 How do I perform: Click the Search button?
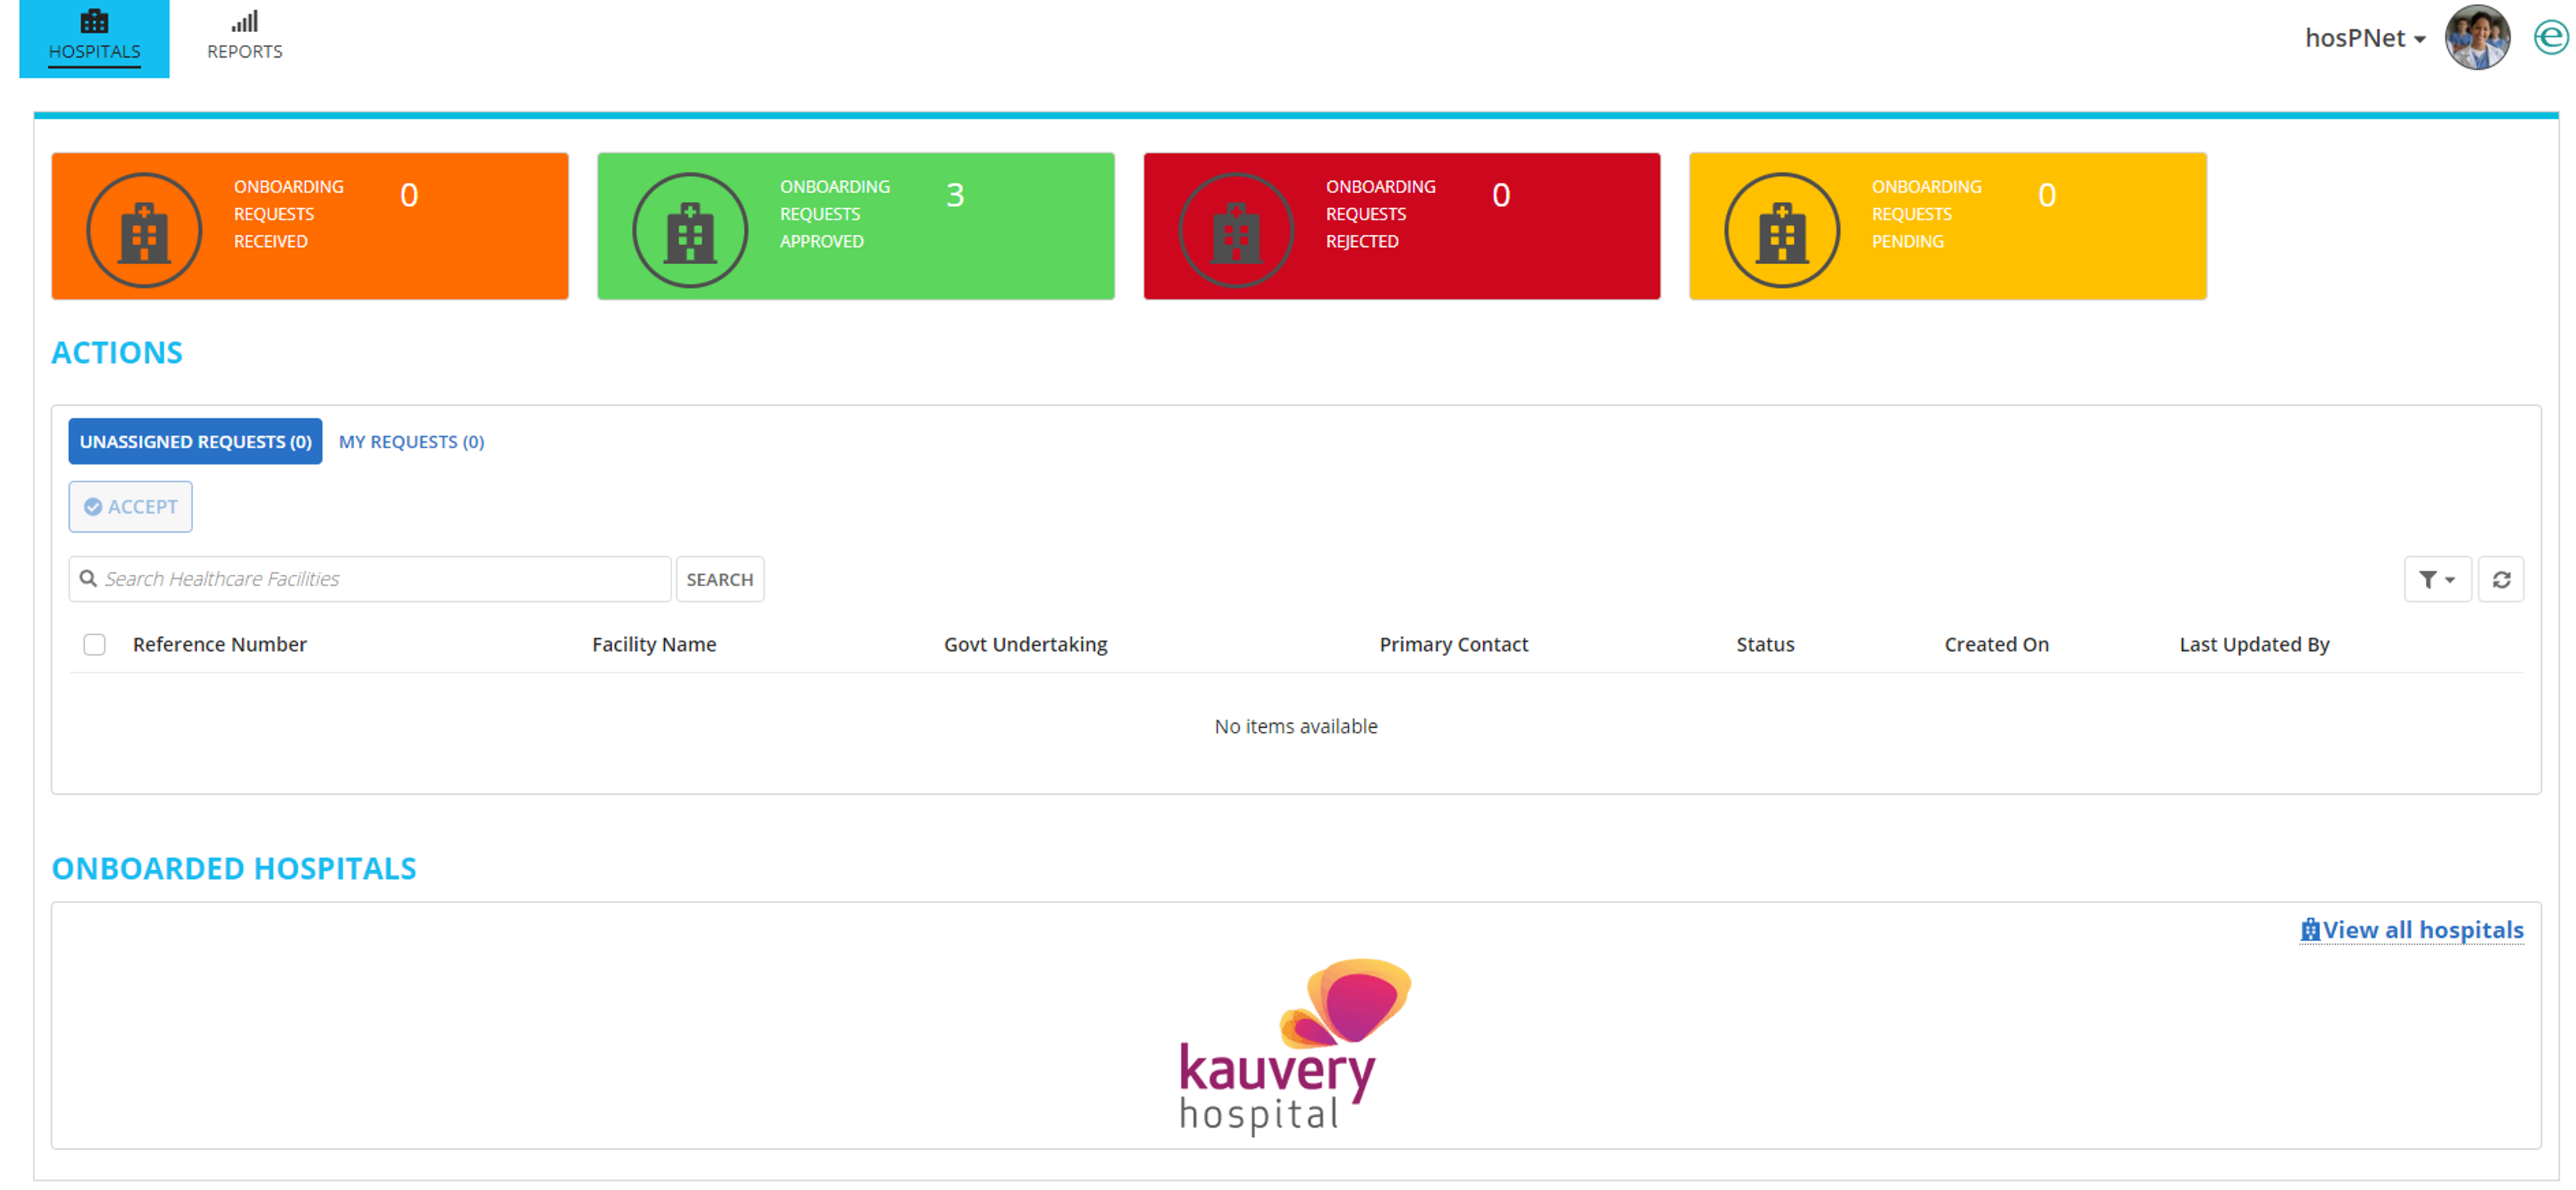(720, 579)
